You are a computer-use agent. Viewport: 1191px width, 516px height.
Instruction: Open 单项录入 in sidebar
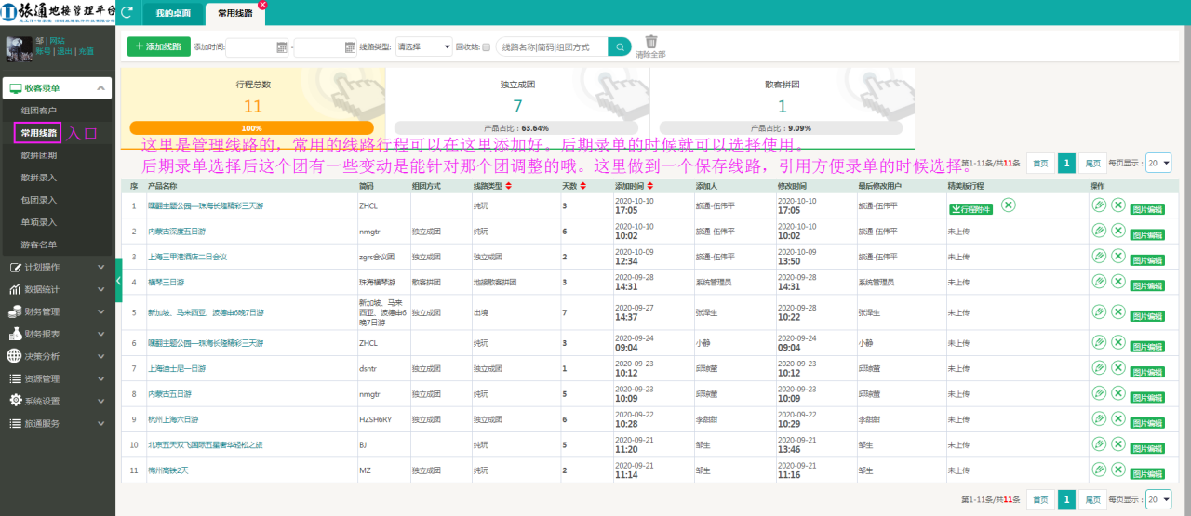[x=39, y=223]
